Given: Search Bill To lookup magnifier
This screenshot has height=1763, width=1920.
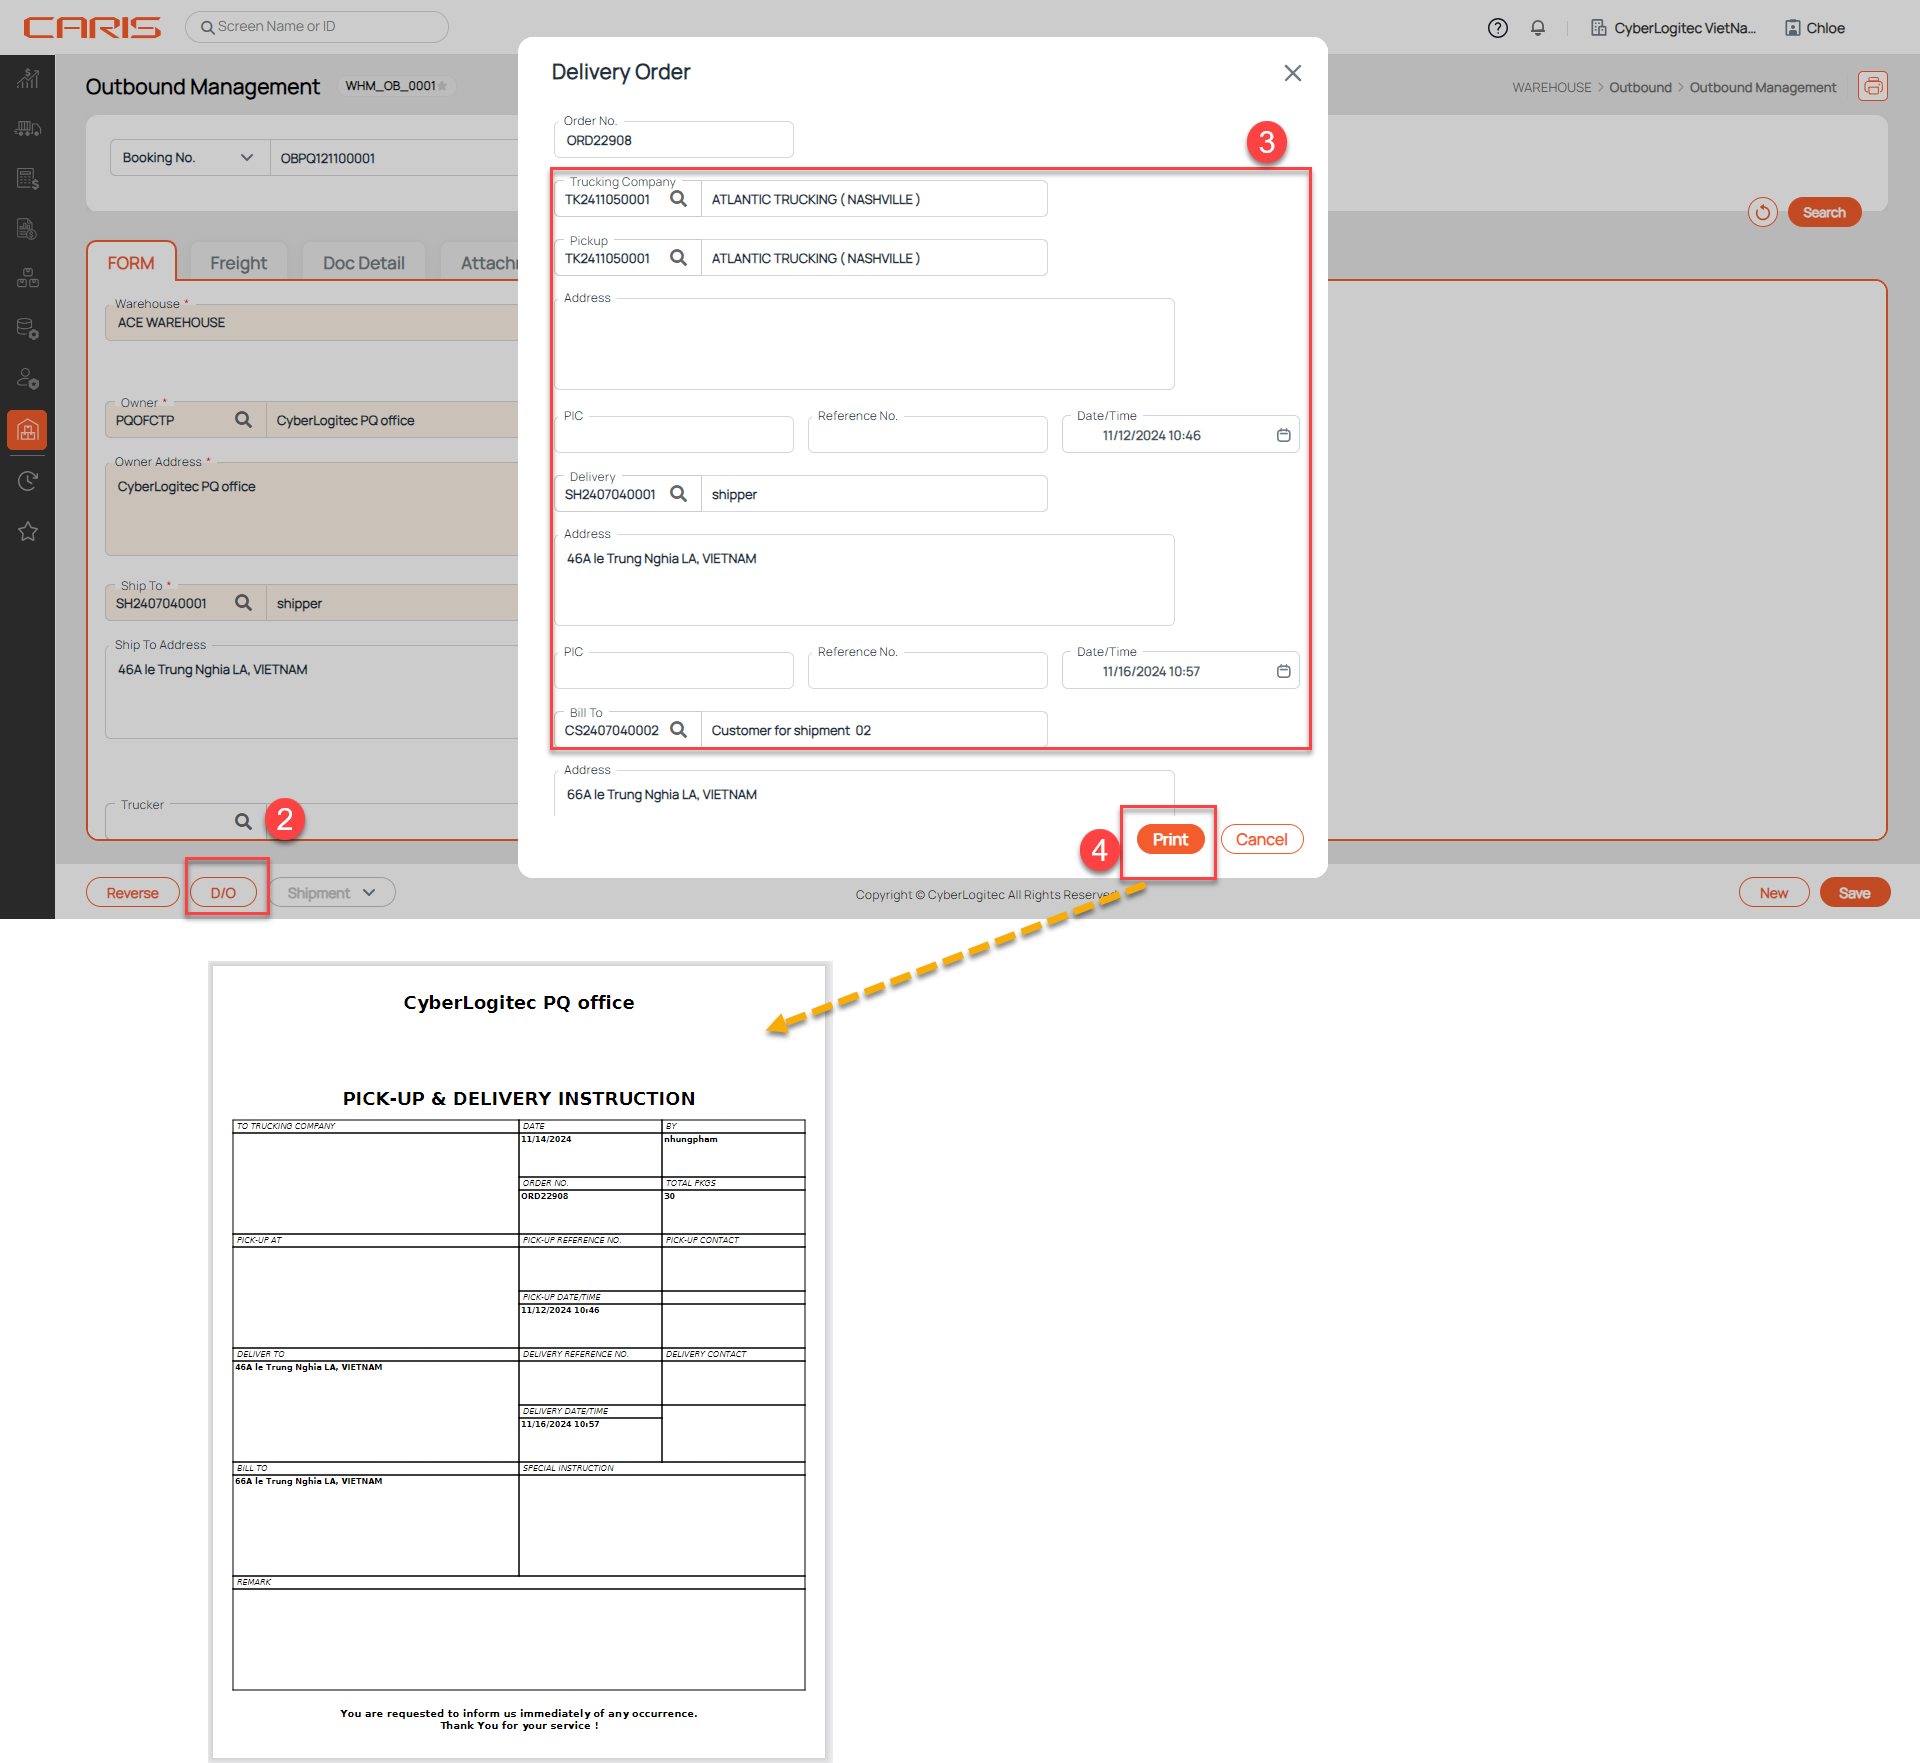Looking at the screenshot, I should (x=678, y=730).
